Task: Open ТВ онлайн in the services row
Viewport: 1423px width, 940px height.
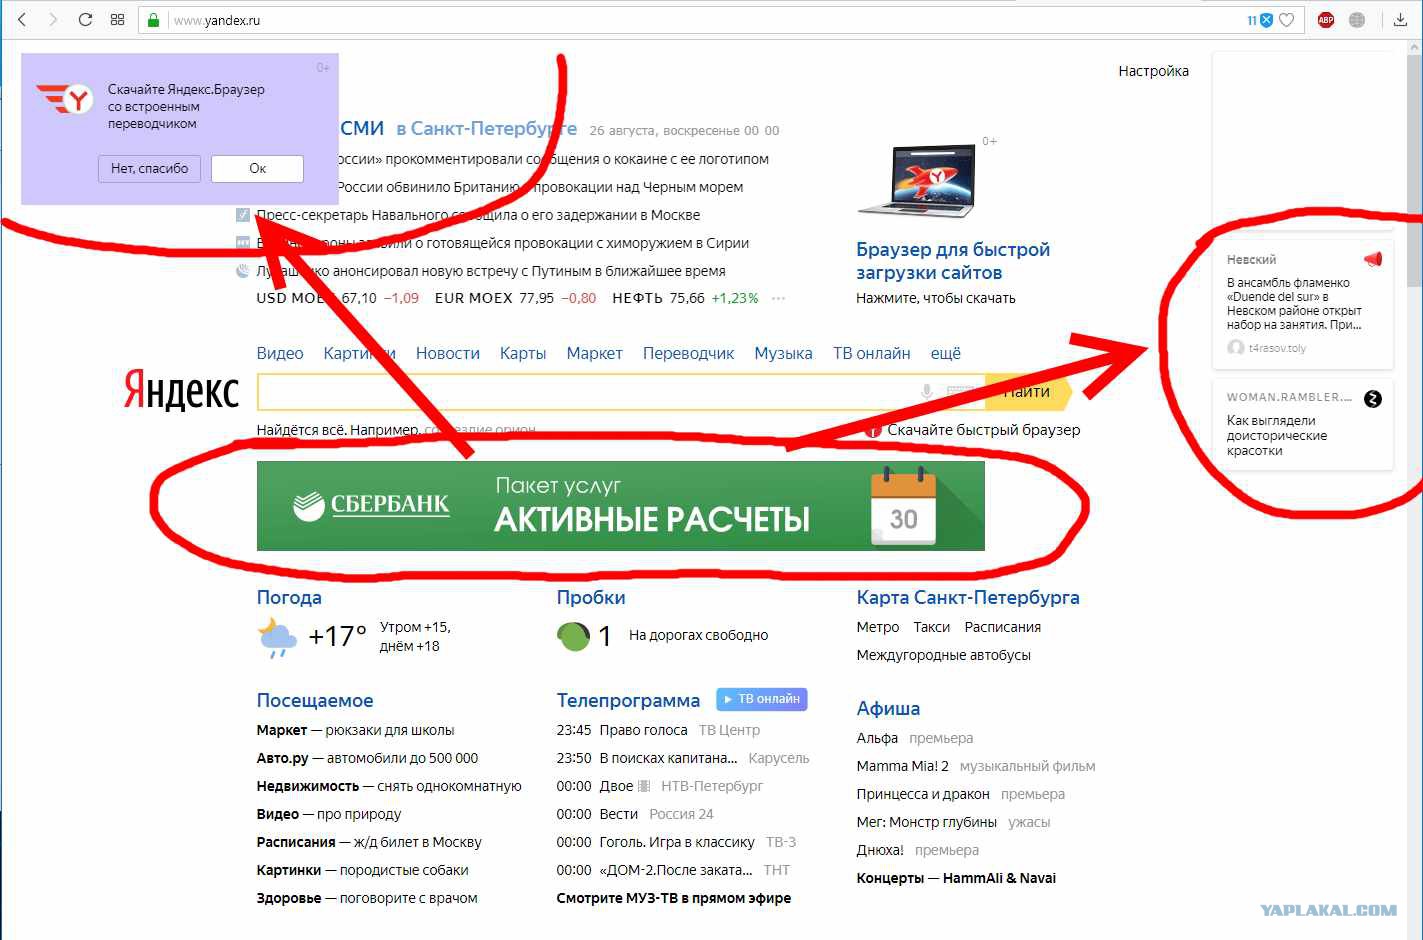Action: [872, 353]
